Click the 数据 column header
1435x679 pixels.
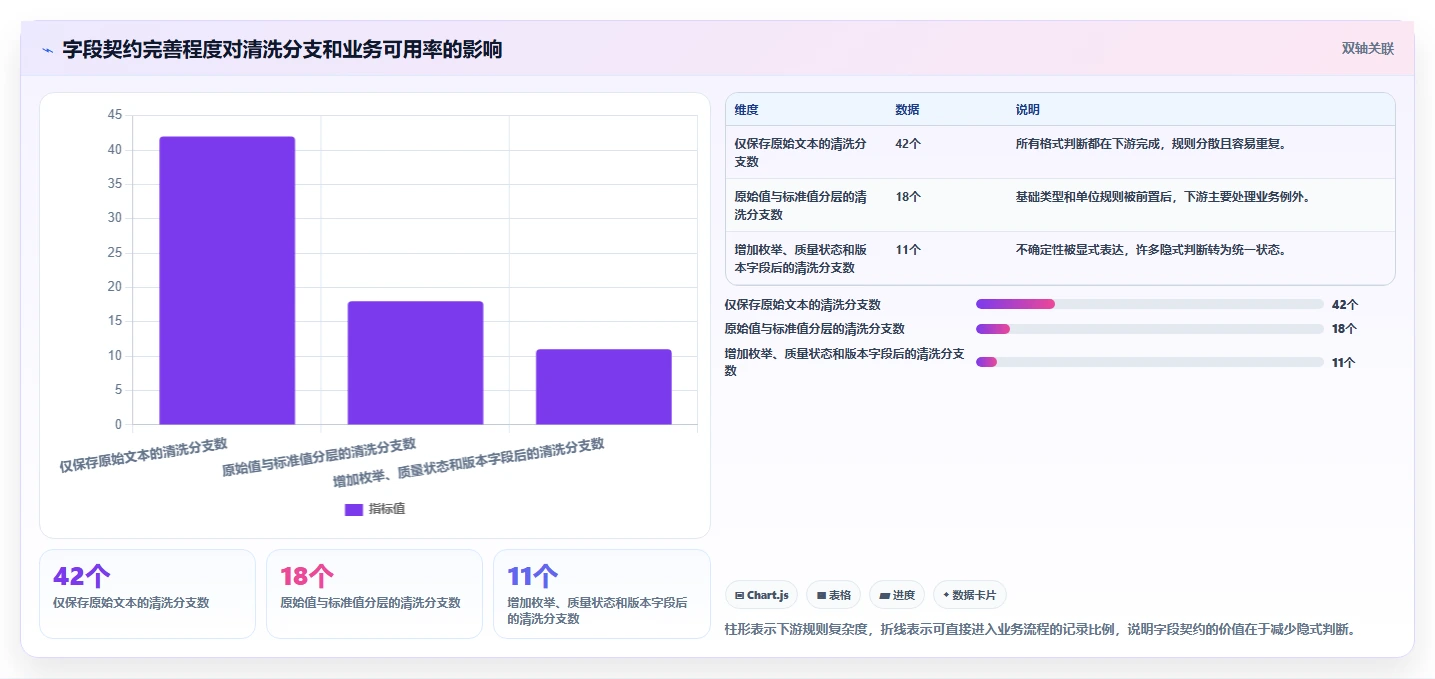pyautogui.click(x=907, y=110)
